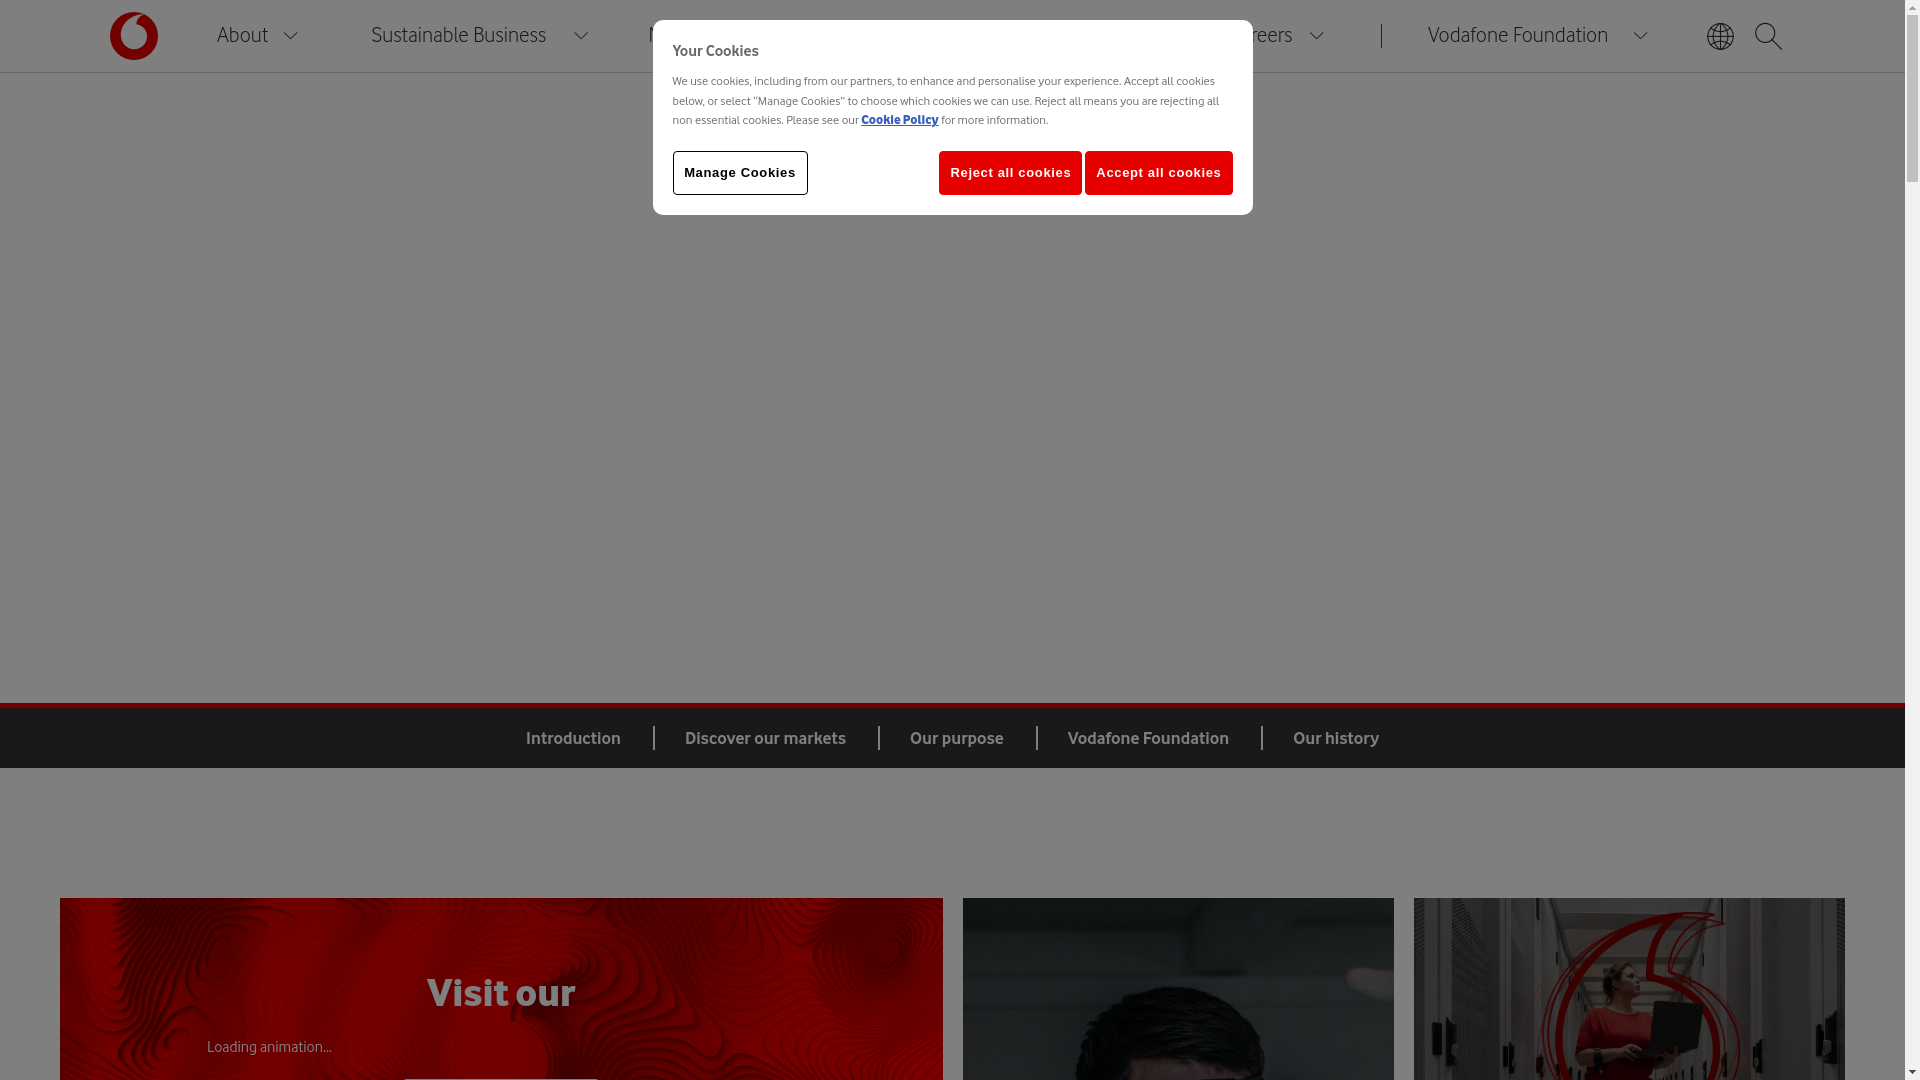Open the Cookie Policy link

pyautogui.click(x=899, y=120)
